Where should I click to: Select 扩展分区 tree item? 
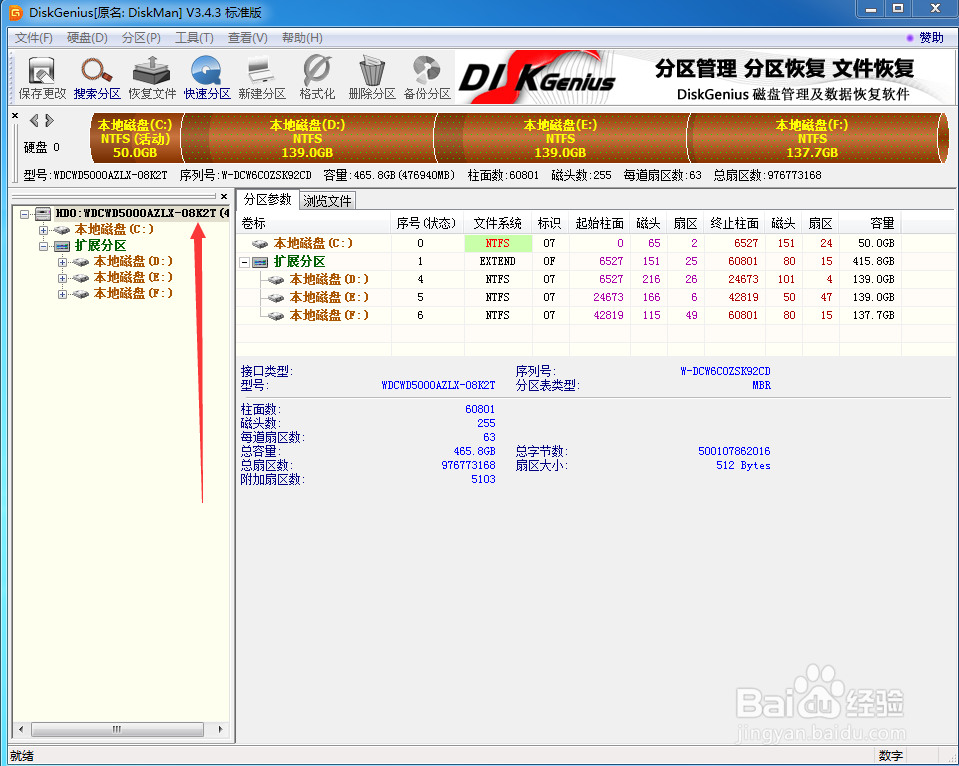(100, 246)
